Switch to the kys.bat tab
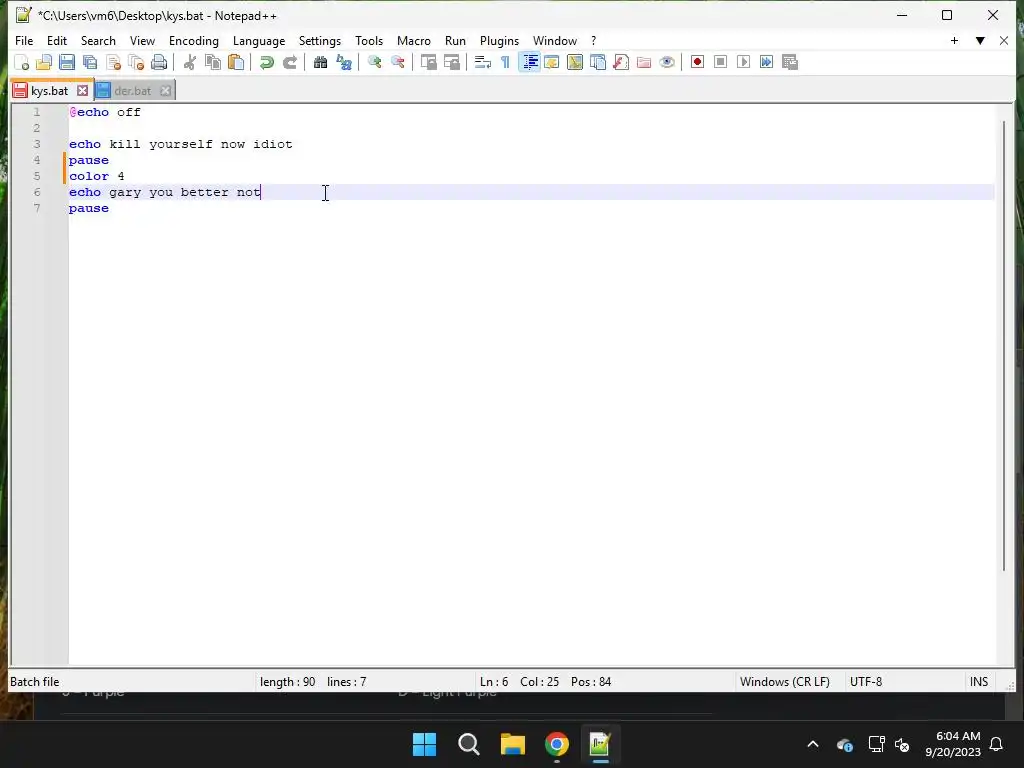Viewport: 1024px width, 768px height. point(50,91)
